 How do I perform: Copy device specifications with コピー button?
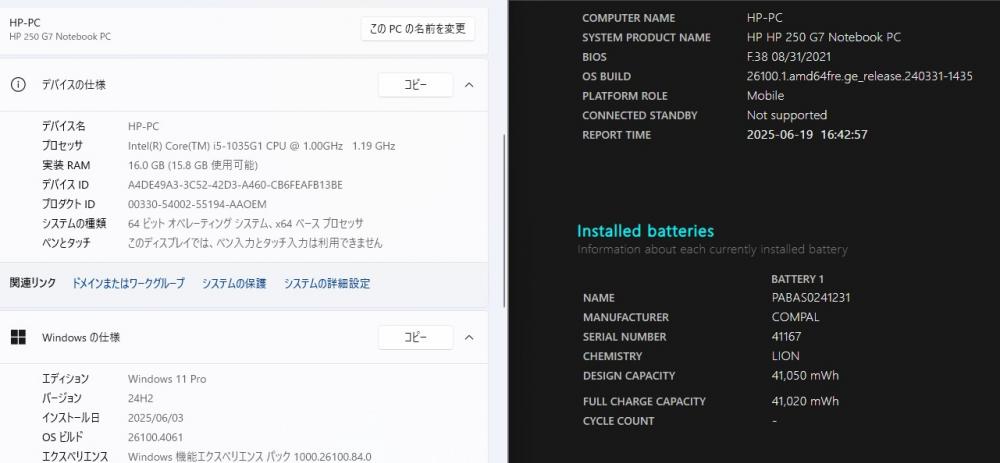tap(416, 85)
